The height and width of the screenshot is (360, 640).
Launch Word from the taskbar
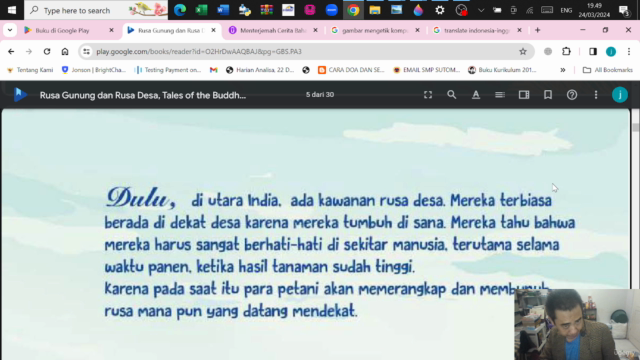coord(223,10)
